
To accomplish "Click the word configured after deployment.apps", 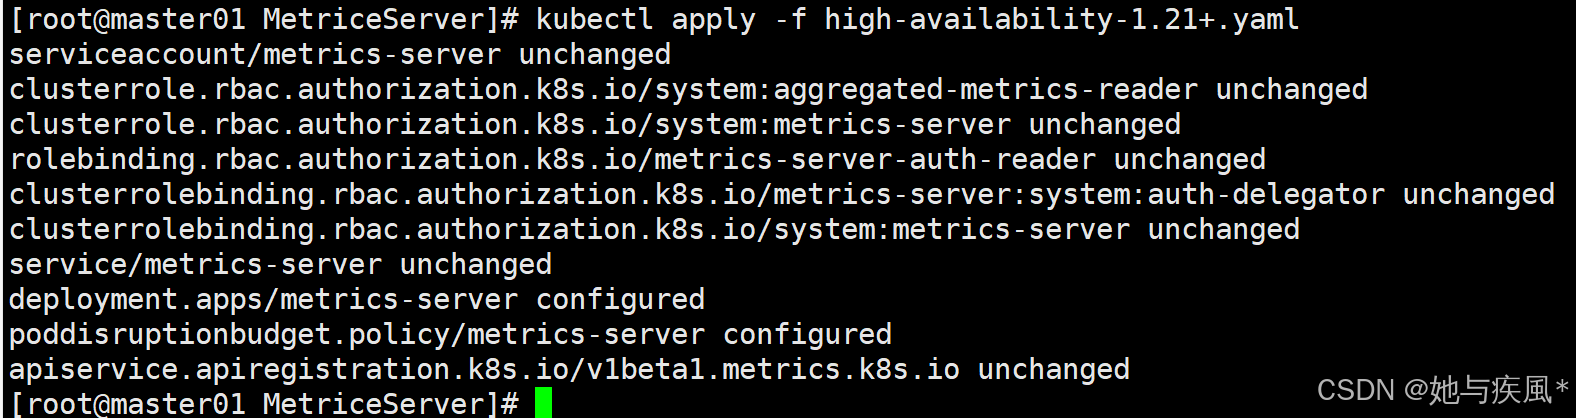I will point(620,299).
